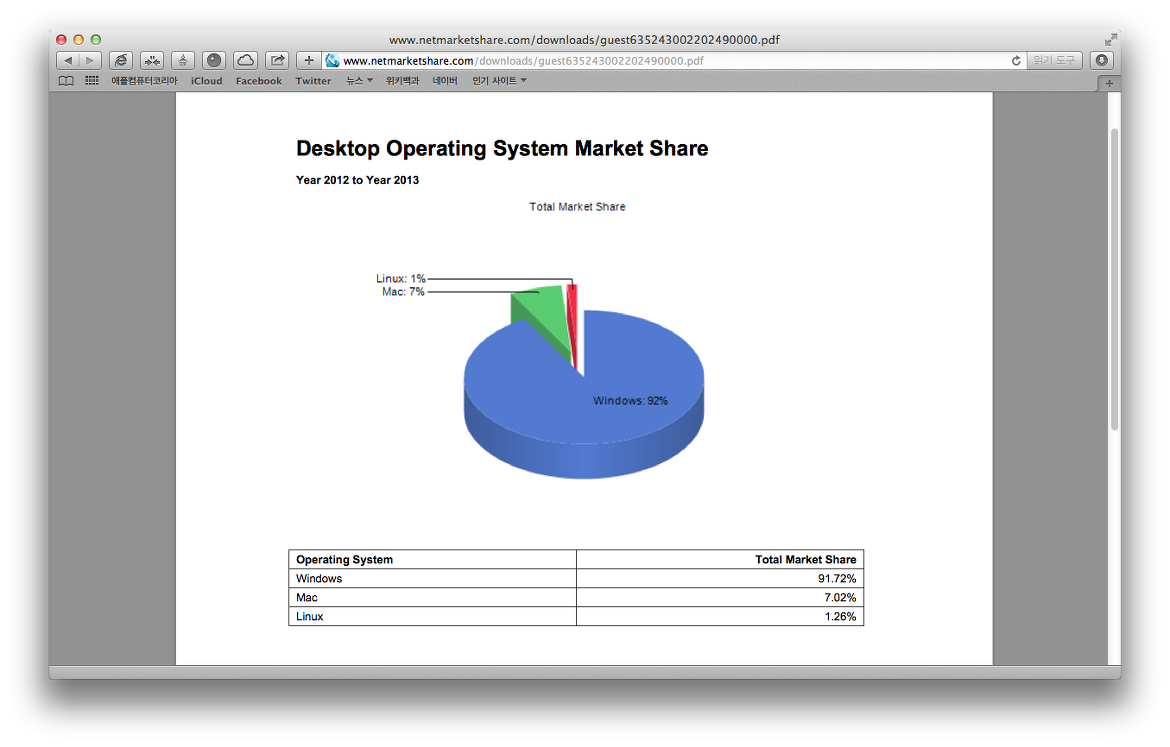The height and width of the screenshot is (747, 1170).
Task: Add bookmark with the plus button
Action: click(x=308, y=60)
